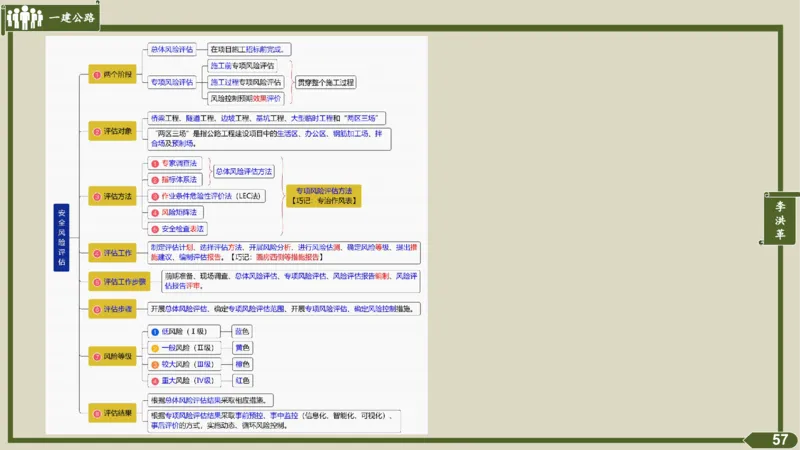Viewport: 800px width, 450px height.
Task: Click the 在项目施工招标前完成 node
Action: pos(249,49)
